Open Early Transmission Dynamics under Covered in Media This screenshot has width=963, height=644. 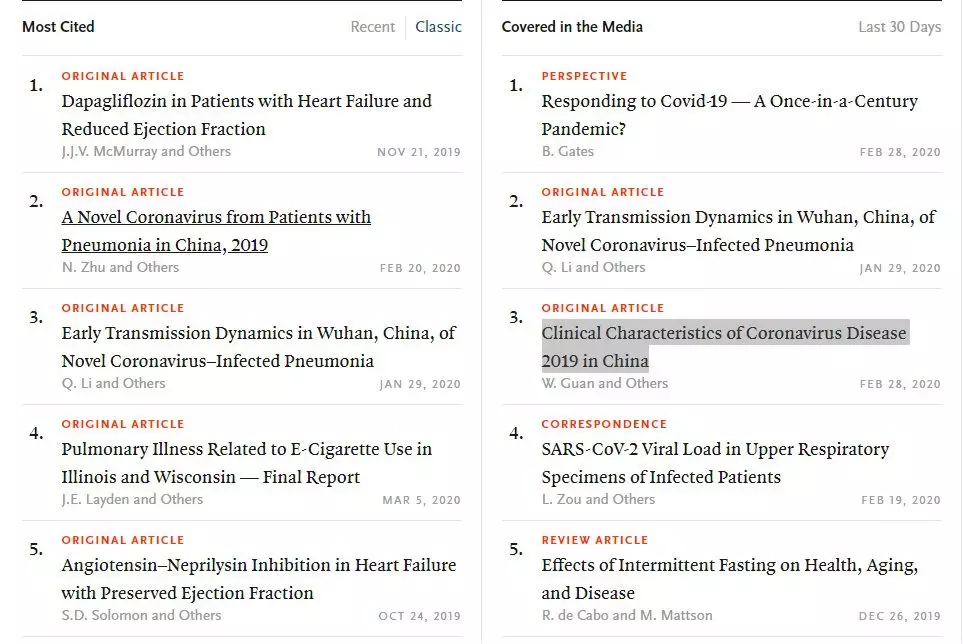pos(738,231)
